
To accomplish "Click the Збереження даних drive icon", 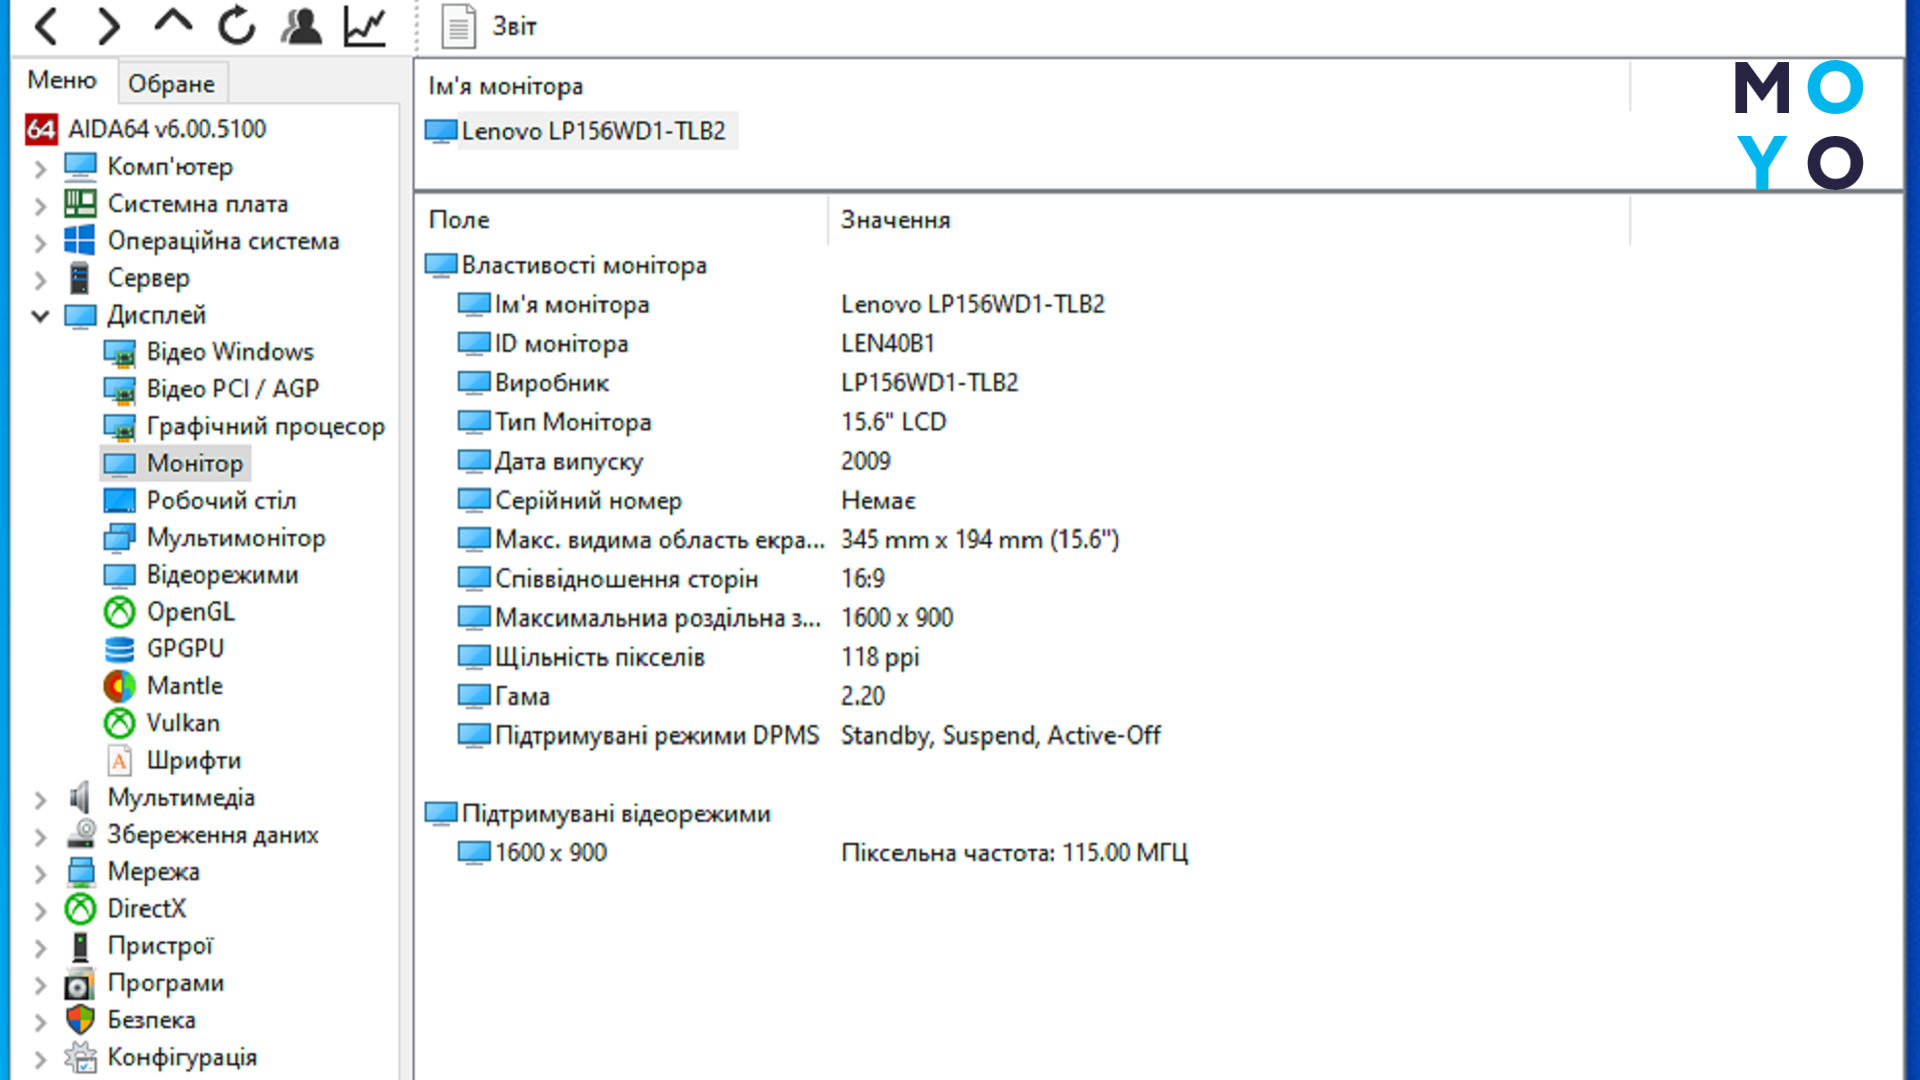I will (80, 835).
